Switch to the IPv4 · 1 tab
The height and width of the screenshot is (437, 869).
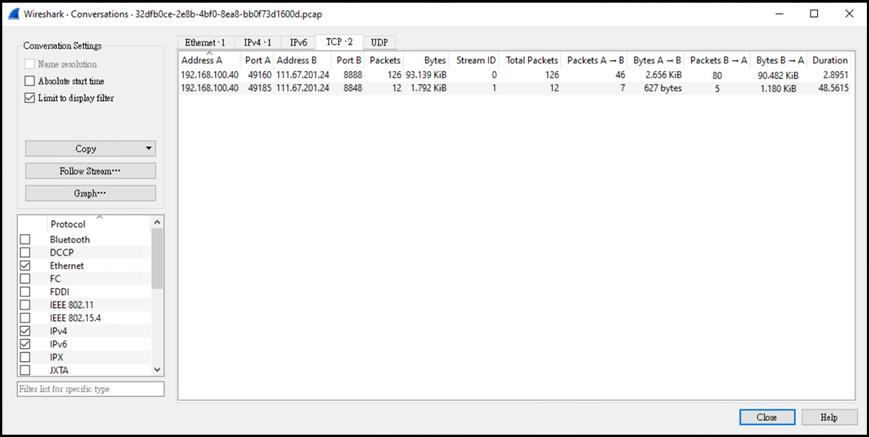point(258,43)
